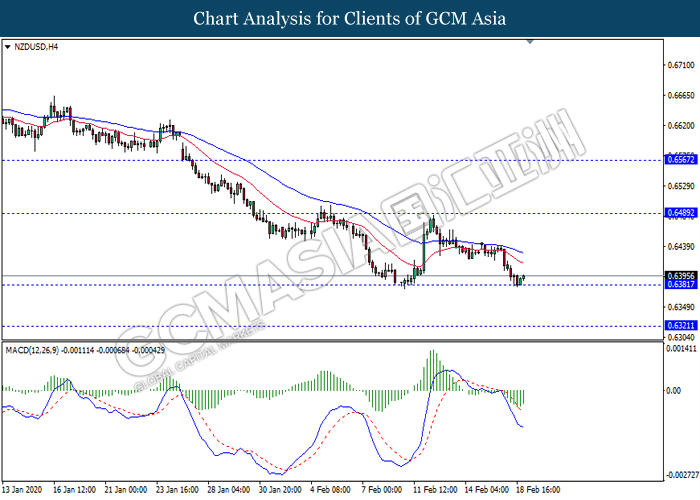Click the 13 Jan 2020 date label
700x500 pixels.
(22, 490)
